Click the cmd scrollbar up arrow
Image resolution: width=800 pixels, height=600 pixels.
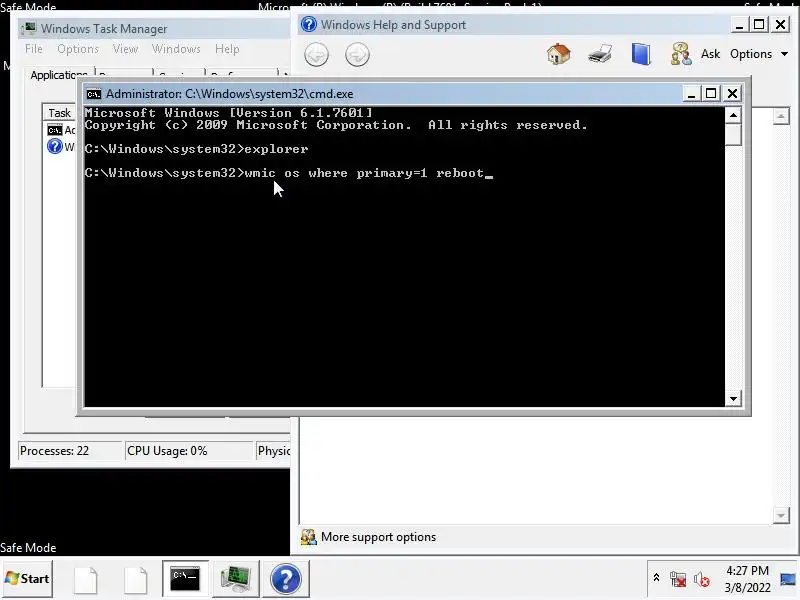tap(733, 115)
